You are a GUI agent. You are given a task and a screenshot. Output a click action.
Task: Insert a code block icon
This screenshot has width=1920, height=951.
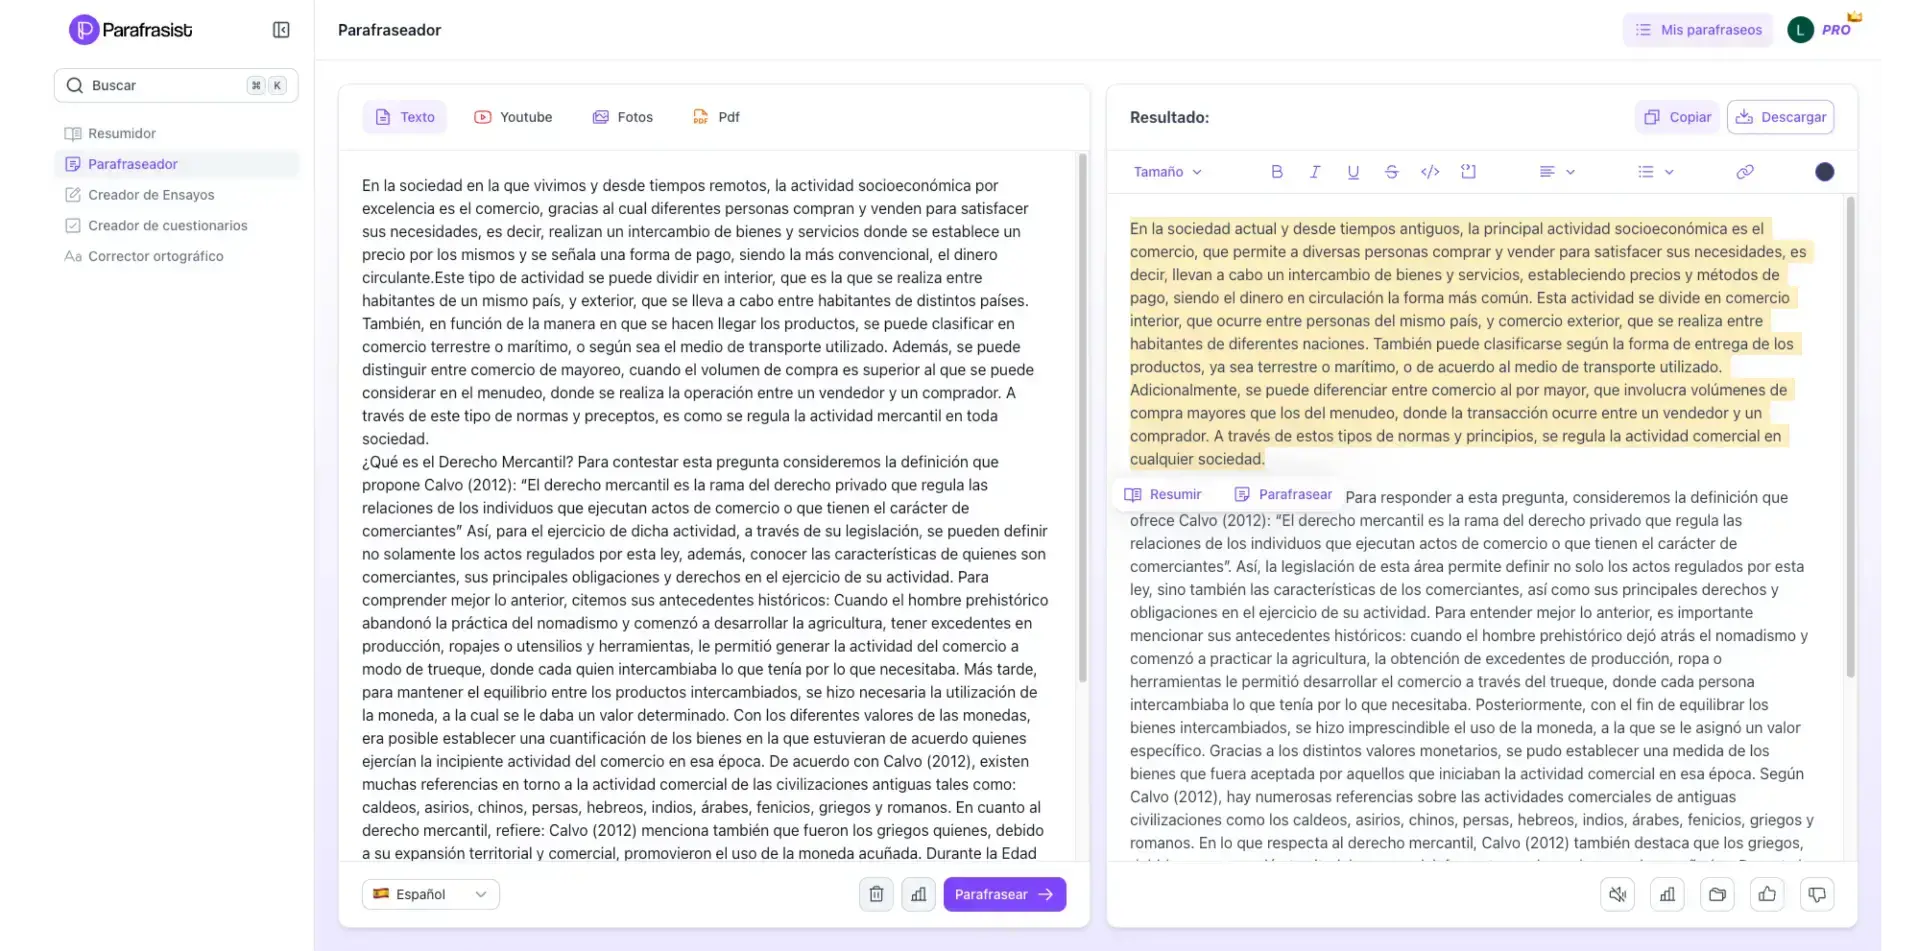tap(1468, 172)
